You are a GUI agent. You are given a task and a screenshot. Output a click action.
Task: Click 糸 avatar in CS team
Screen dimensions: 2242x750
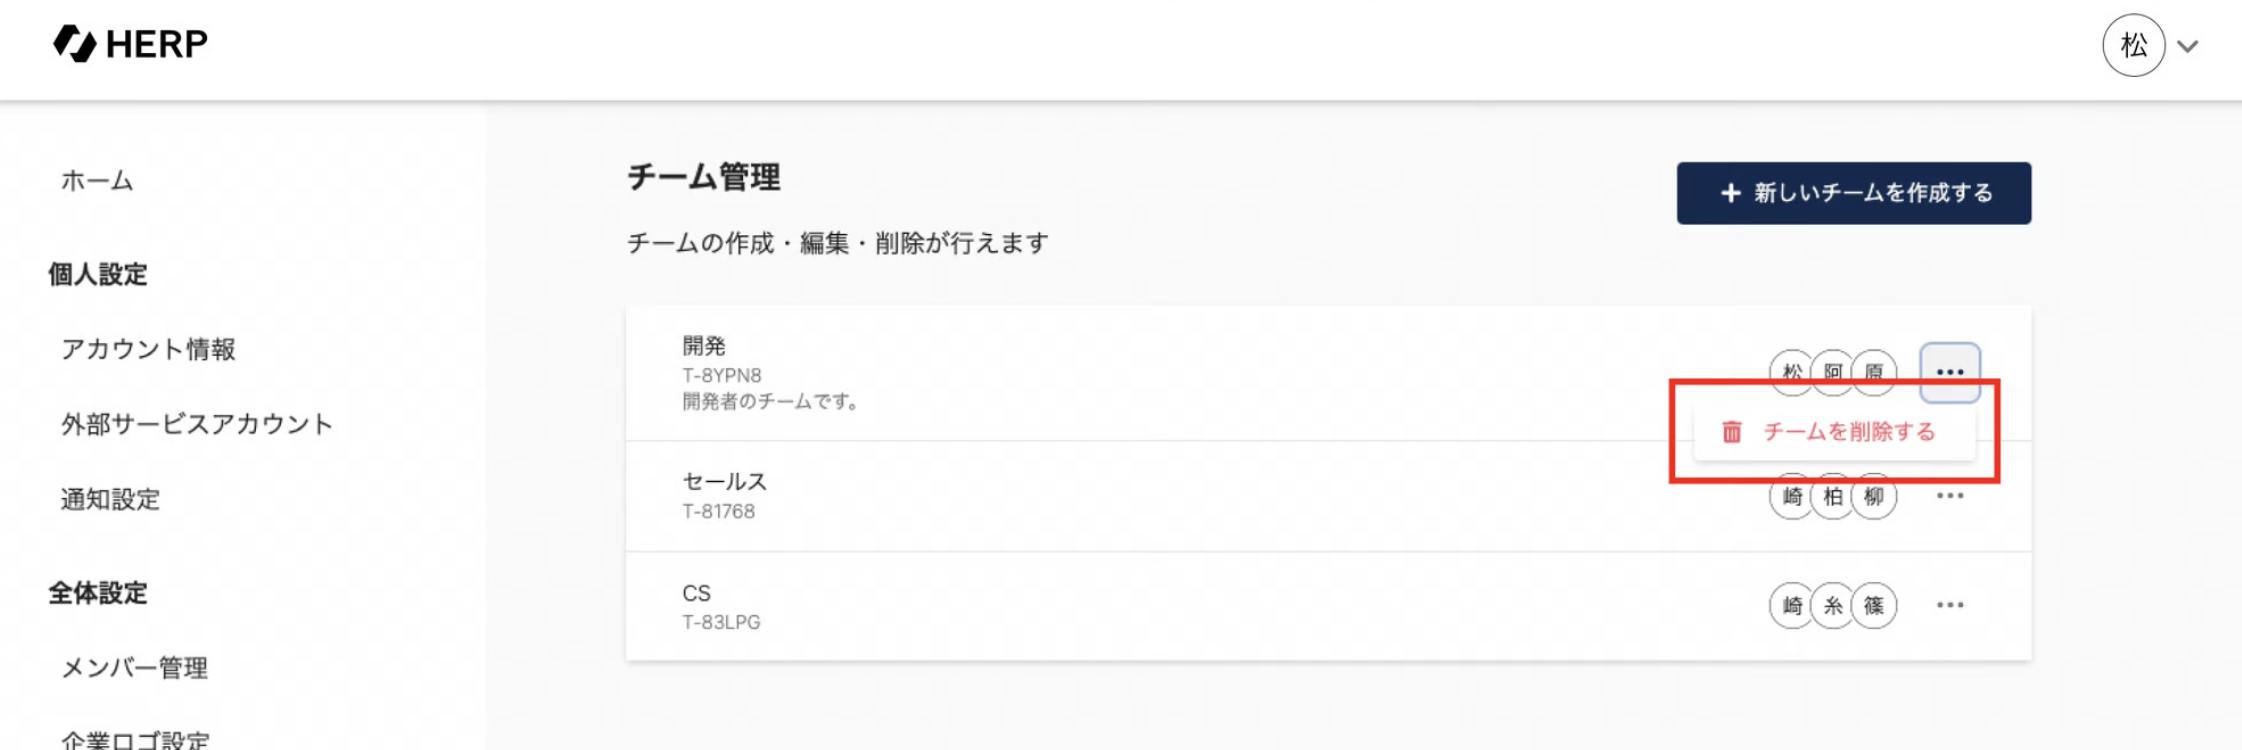(1832, 605)
